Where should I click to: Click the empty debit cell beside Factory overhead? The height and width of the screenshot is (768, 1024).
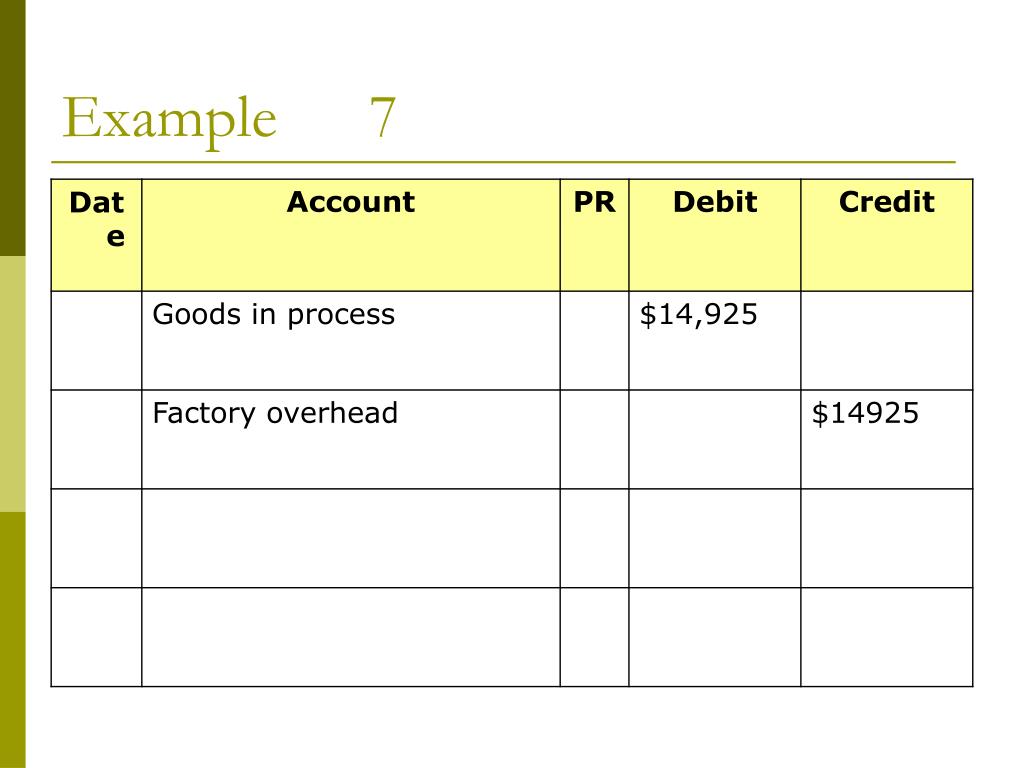point(714,440)
